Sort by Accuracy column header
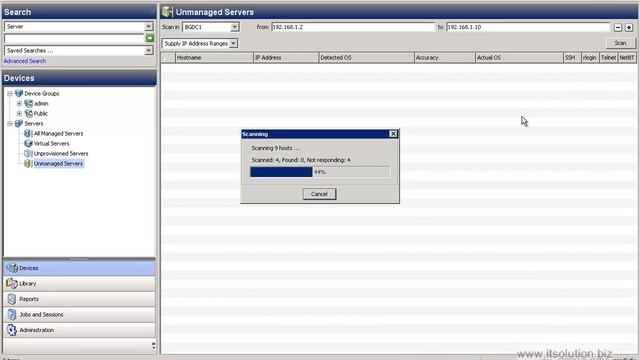 pyautogui.click(x=444, y=58)
